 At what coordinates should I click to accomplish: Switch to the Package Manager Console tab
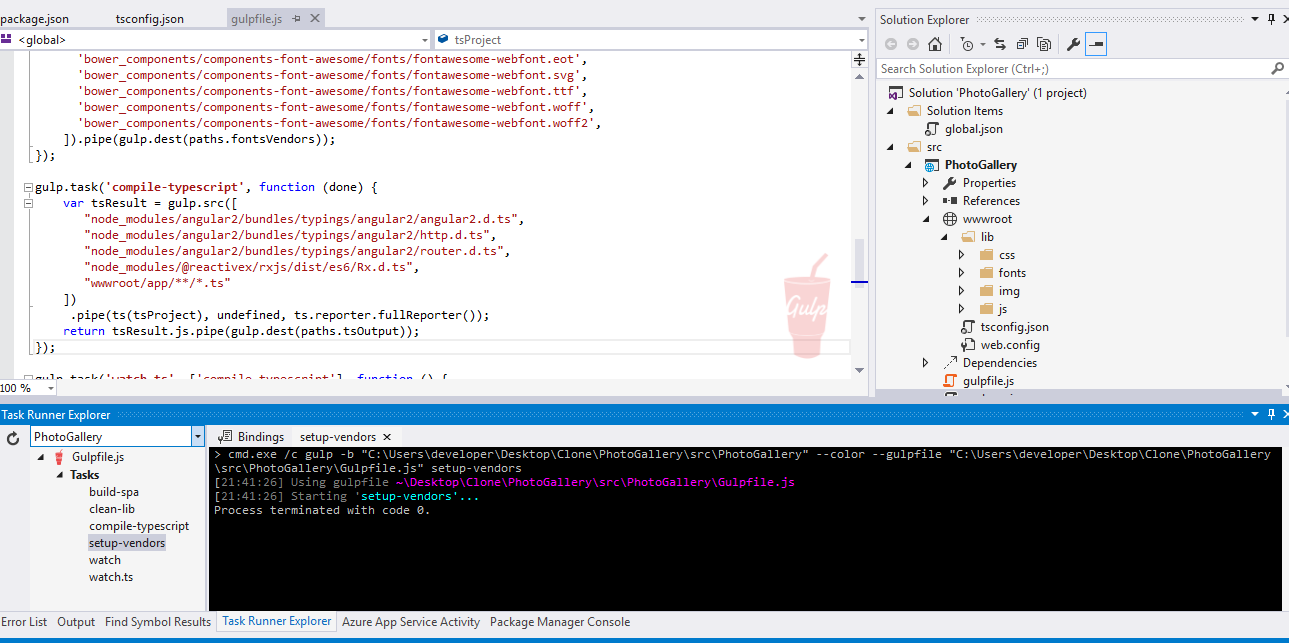click(559, 622)
